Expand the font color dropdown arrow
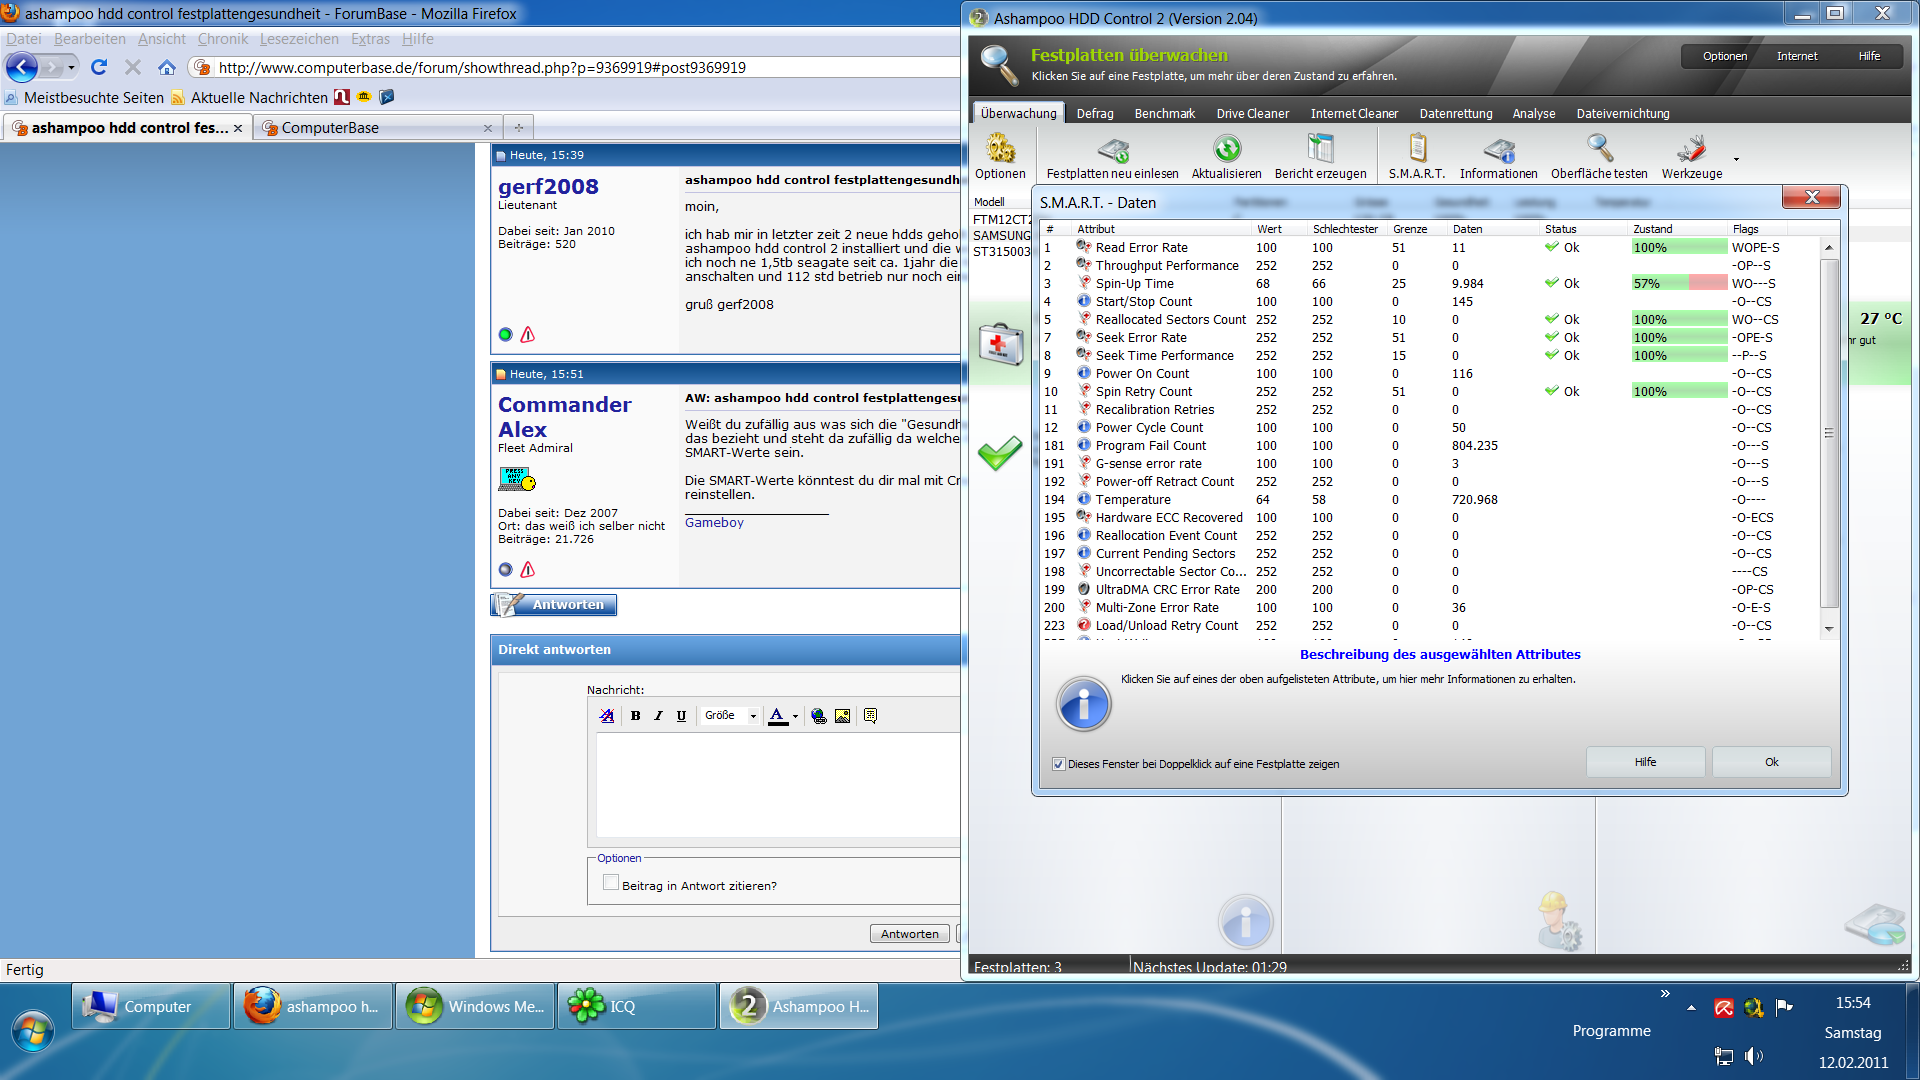The width and height of the screenshot is (1920, 1080). [795, 716]
